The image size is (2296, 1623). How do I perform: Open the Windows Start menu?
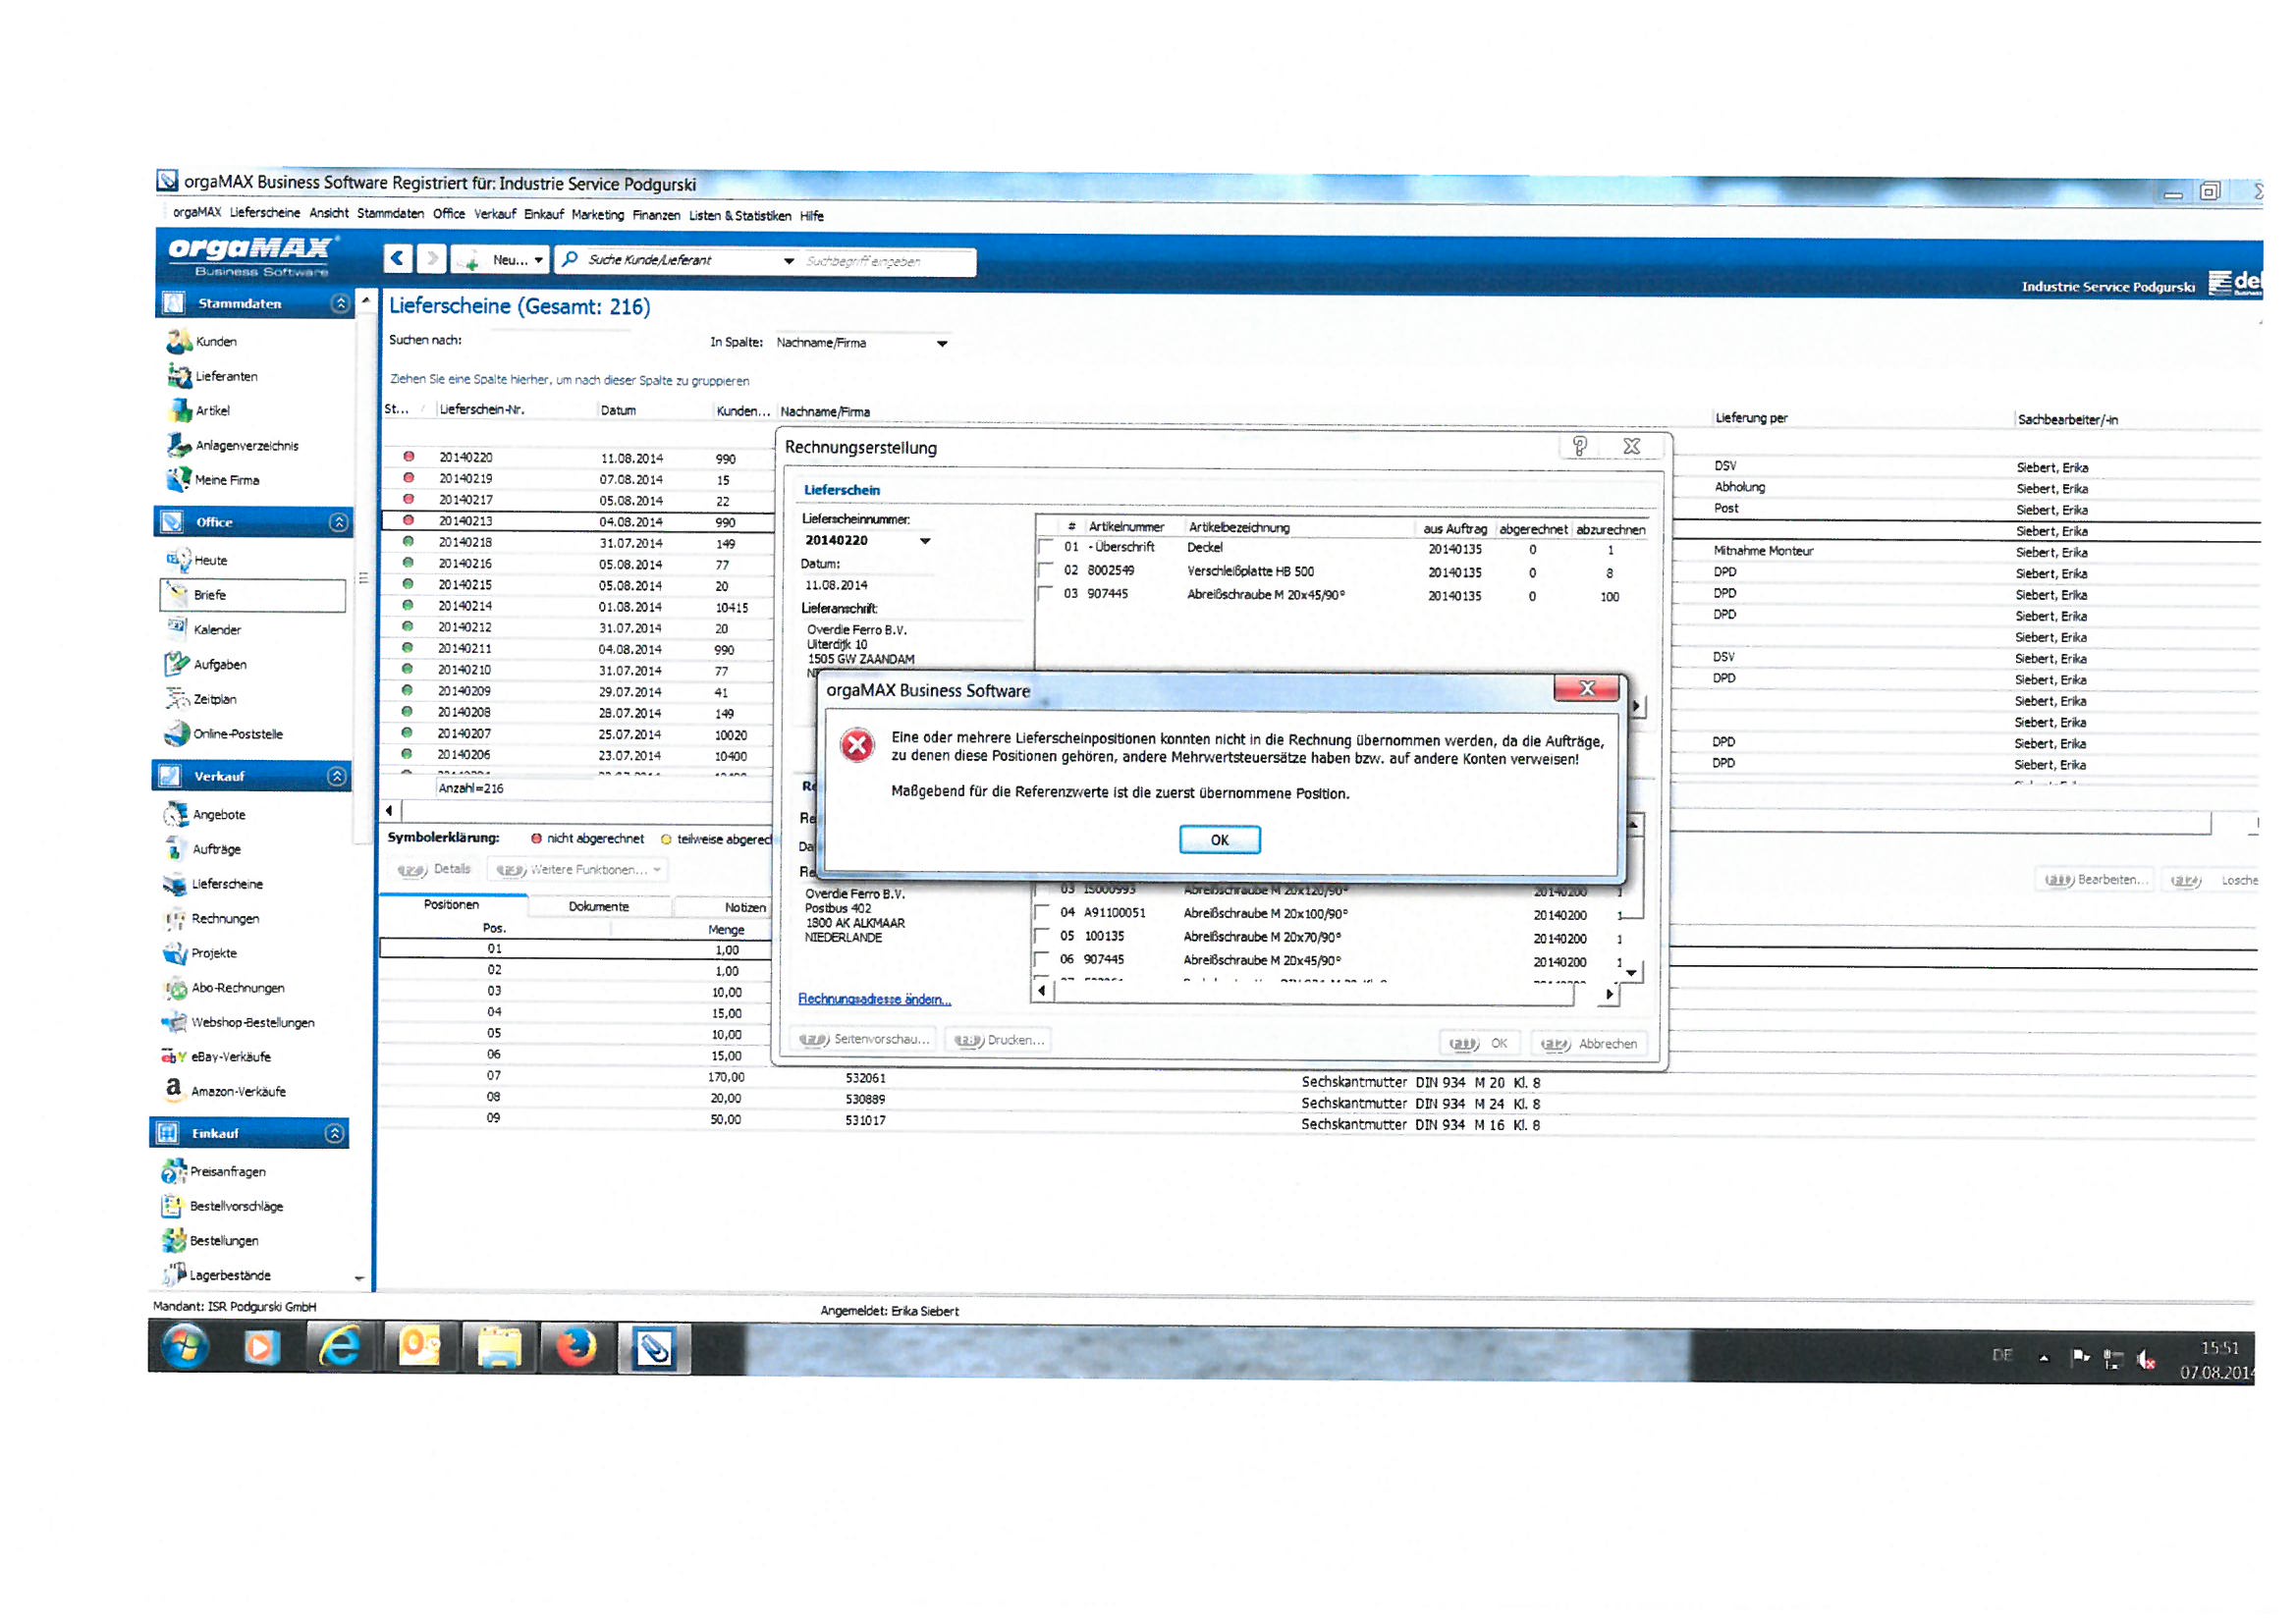point(187,1348)
